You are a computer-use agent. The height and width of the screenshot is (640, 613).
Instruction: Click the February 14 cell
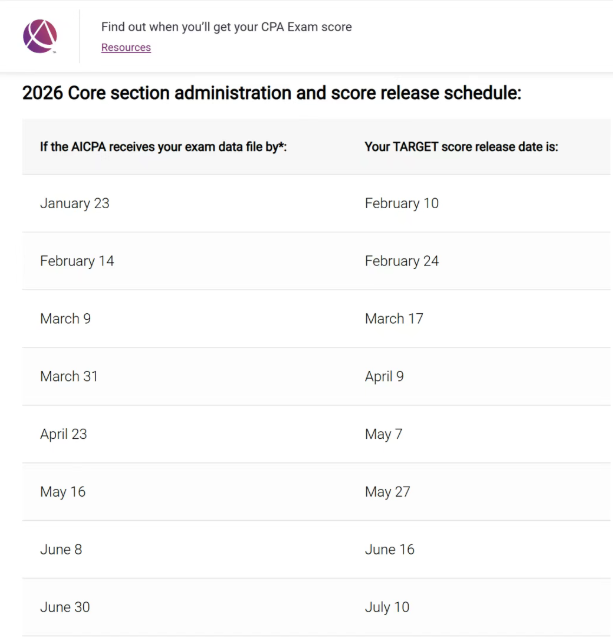click(x=77, y=261)
